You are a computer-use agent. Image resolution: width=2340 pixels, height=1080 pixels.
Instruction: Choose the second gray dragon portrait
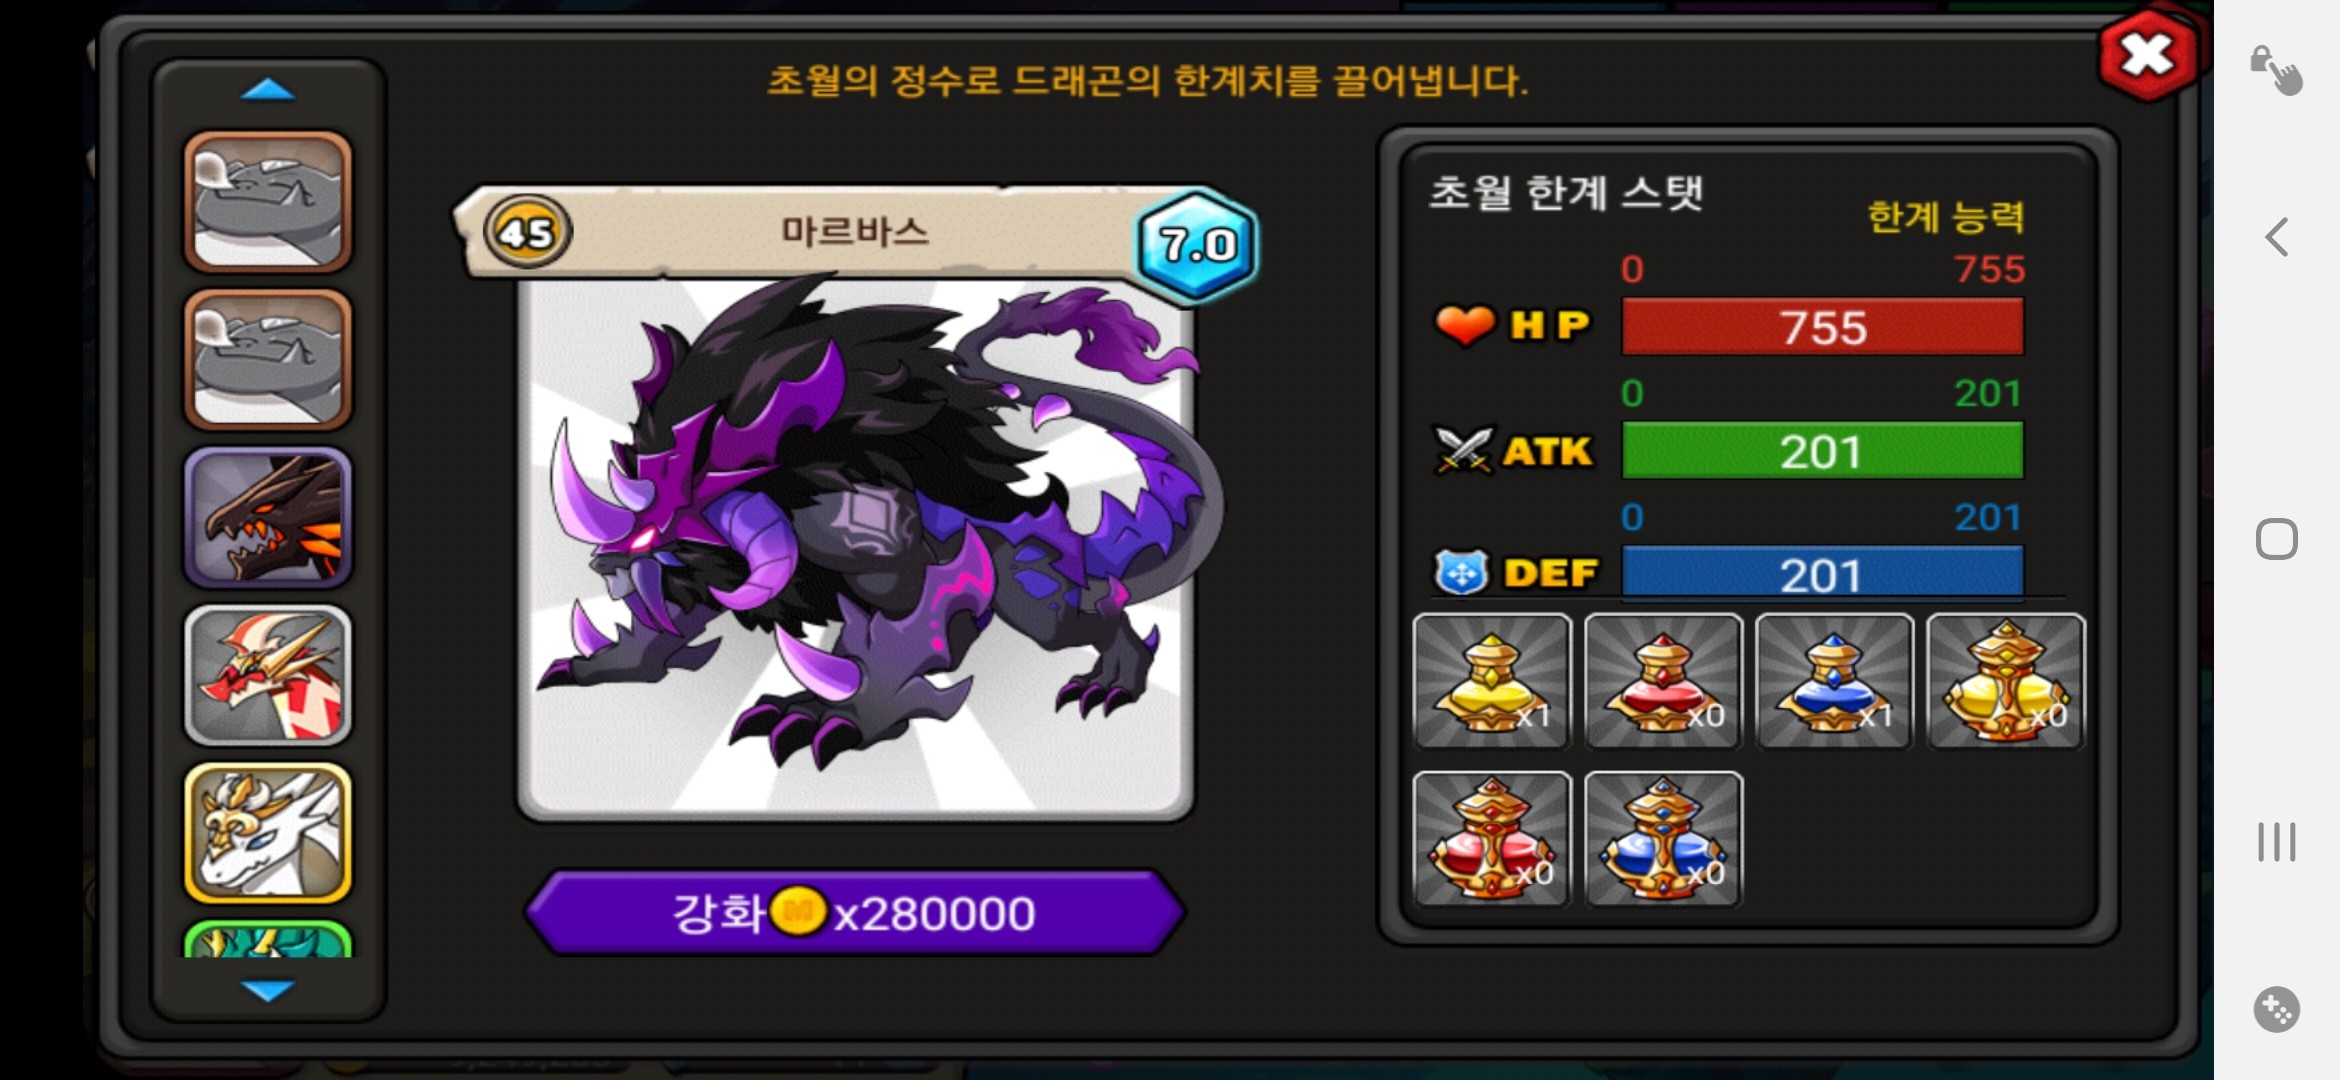tap(268, 359)
